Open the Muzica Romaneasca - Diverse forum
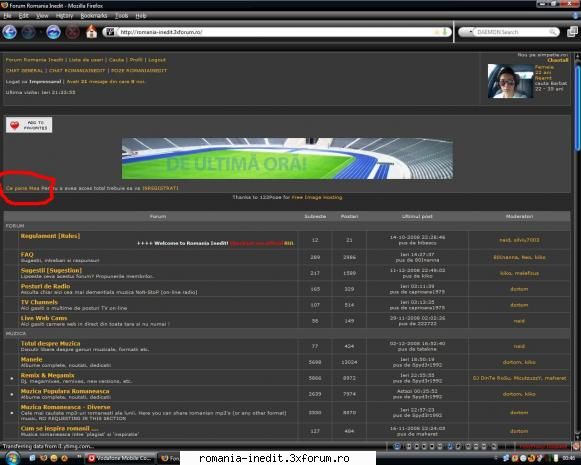 [66, 407]
